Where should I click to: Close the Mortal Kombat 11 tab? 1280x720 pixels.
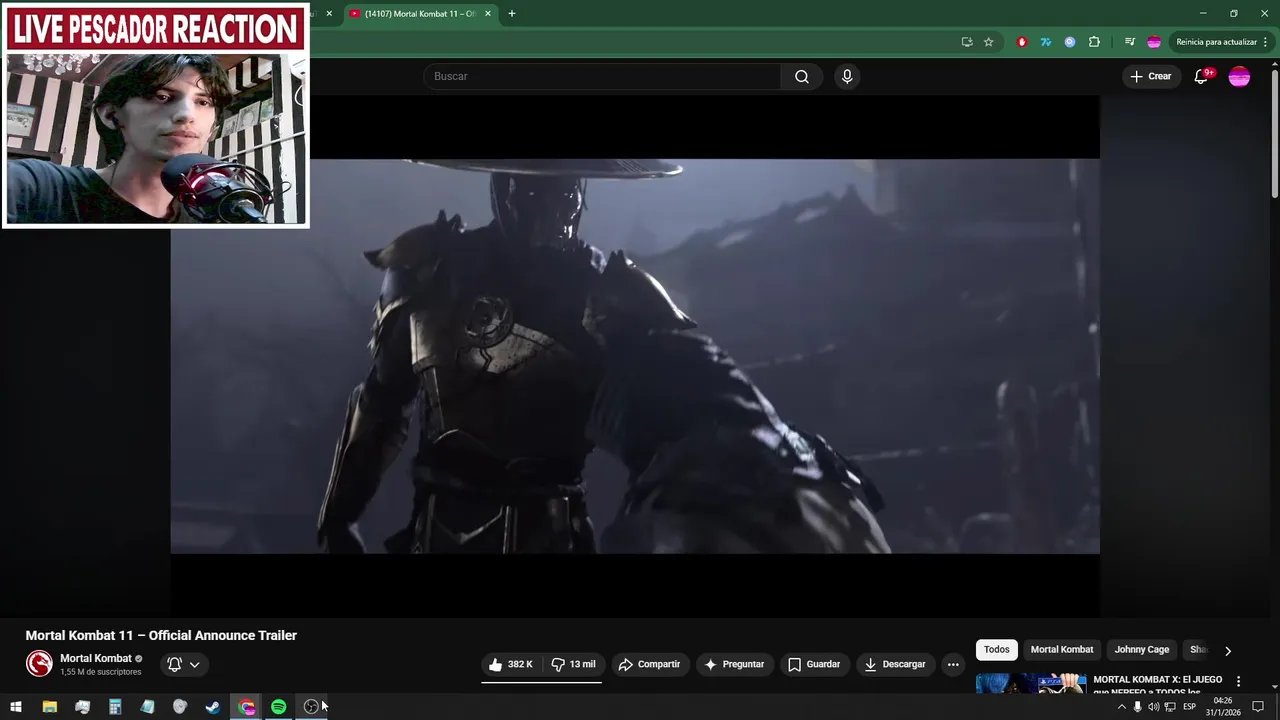coord(488,14)
